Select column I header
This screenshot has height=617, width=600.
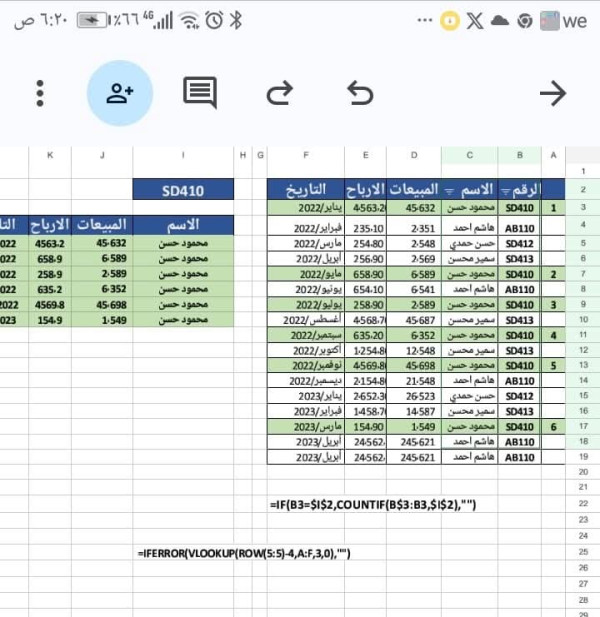[x=183, y=155]
